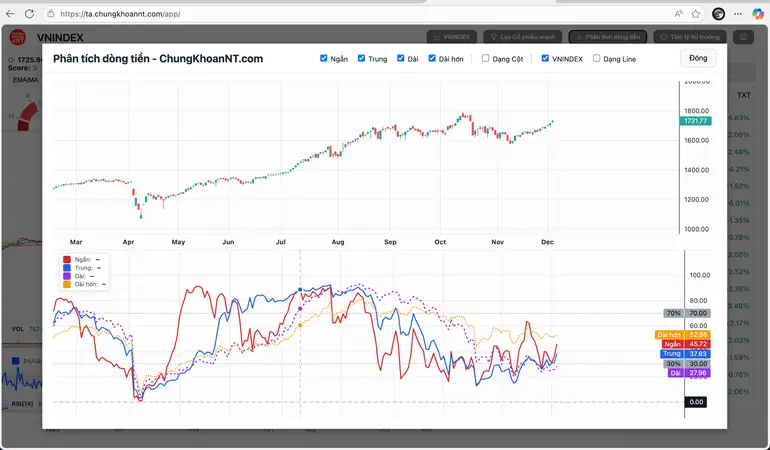The height and width of the screenshot is (450, 770).
Task: Toggle the Trung checkbox
Action: click(x=361, y=58)
